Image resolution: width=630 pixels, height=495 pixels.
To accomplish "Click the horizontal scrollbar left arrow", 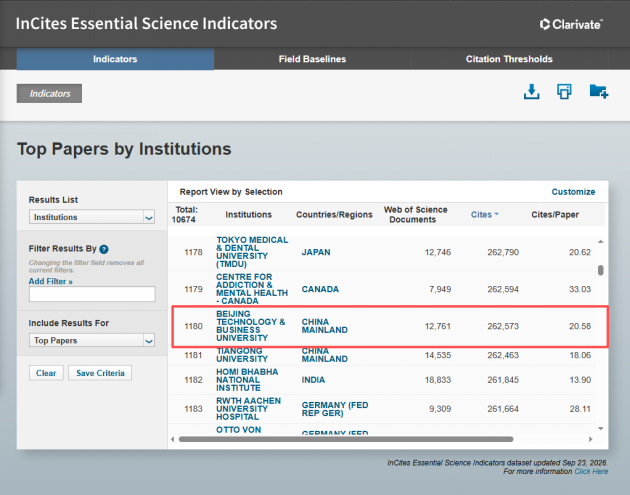I will tap(172, 439).
